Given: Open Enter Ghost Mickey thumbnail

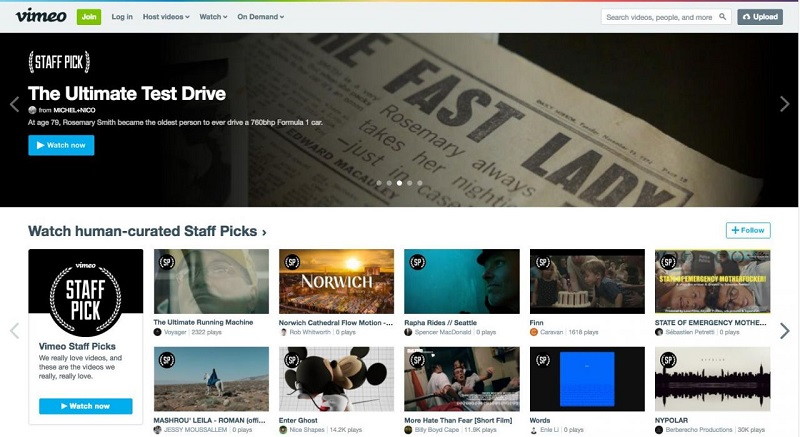Looking at the screenshot, I should tap(336, 379).
